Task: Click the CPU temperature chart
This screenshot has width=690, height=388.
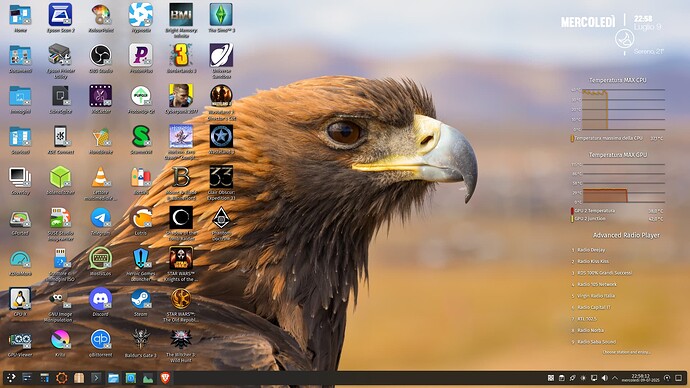Action: point(618,109)
